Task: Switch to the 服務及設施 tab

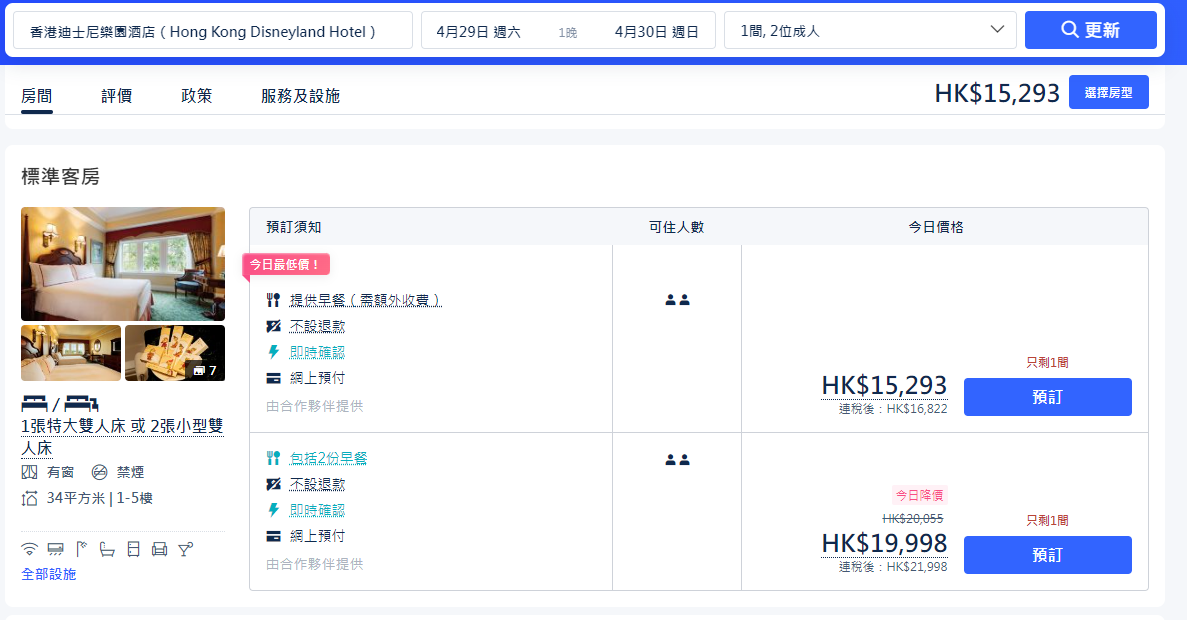Action: tap(300, 96)
